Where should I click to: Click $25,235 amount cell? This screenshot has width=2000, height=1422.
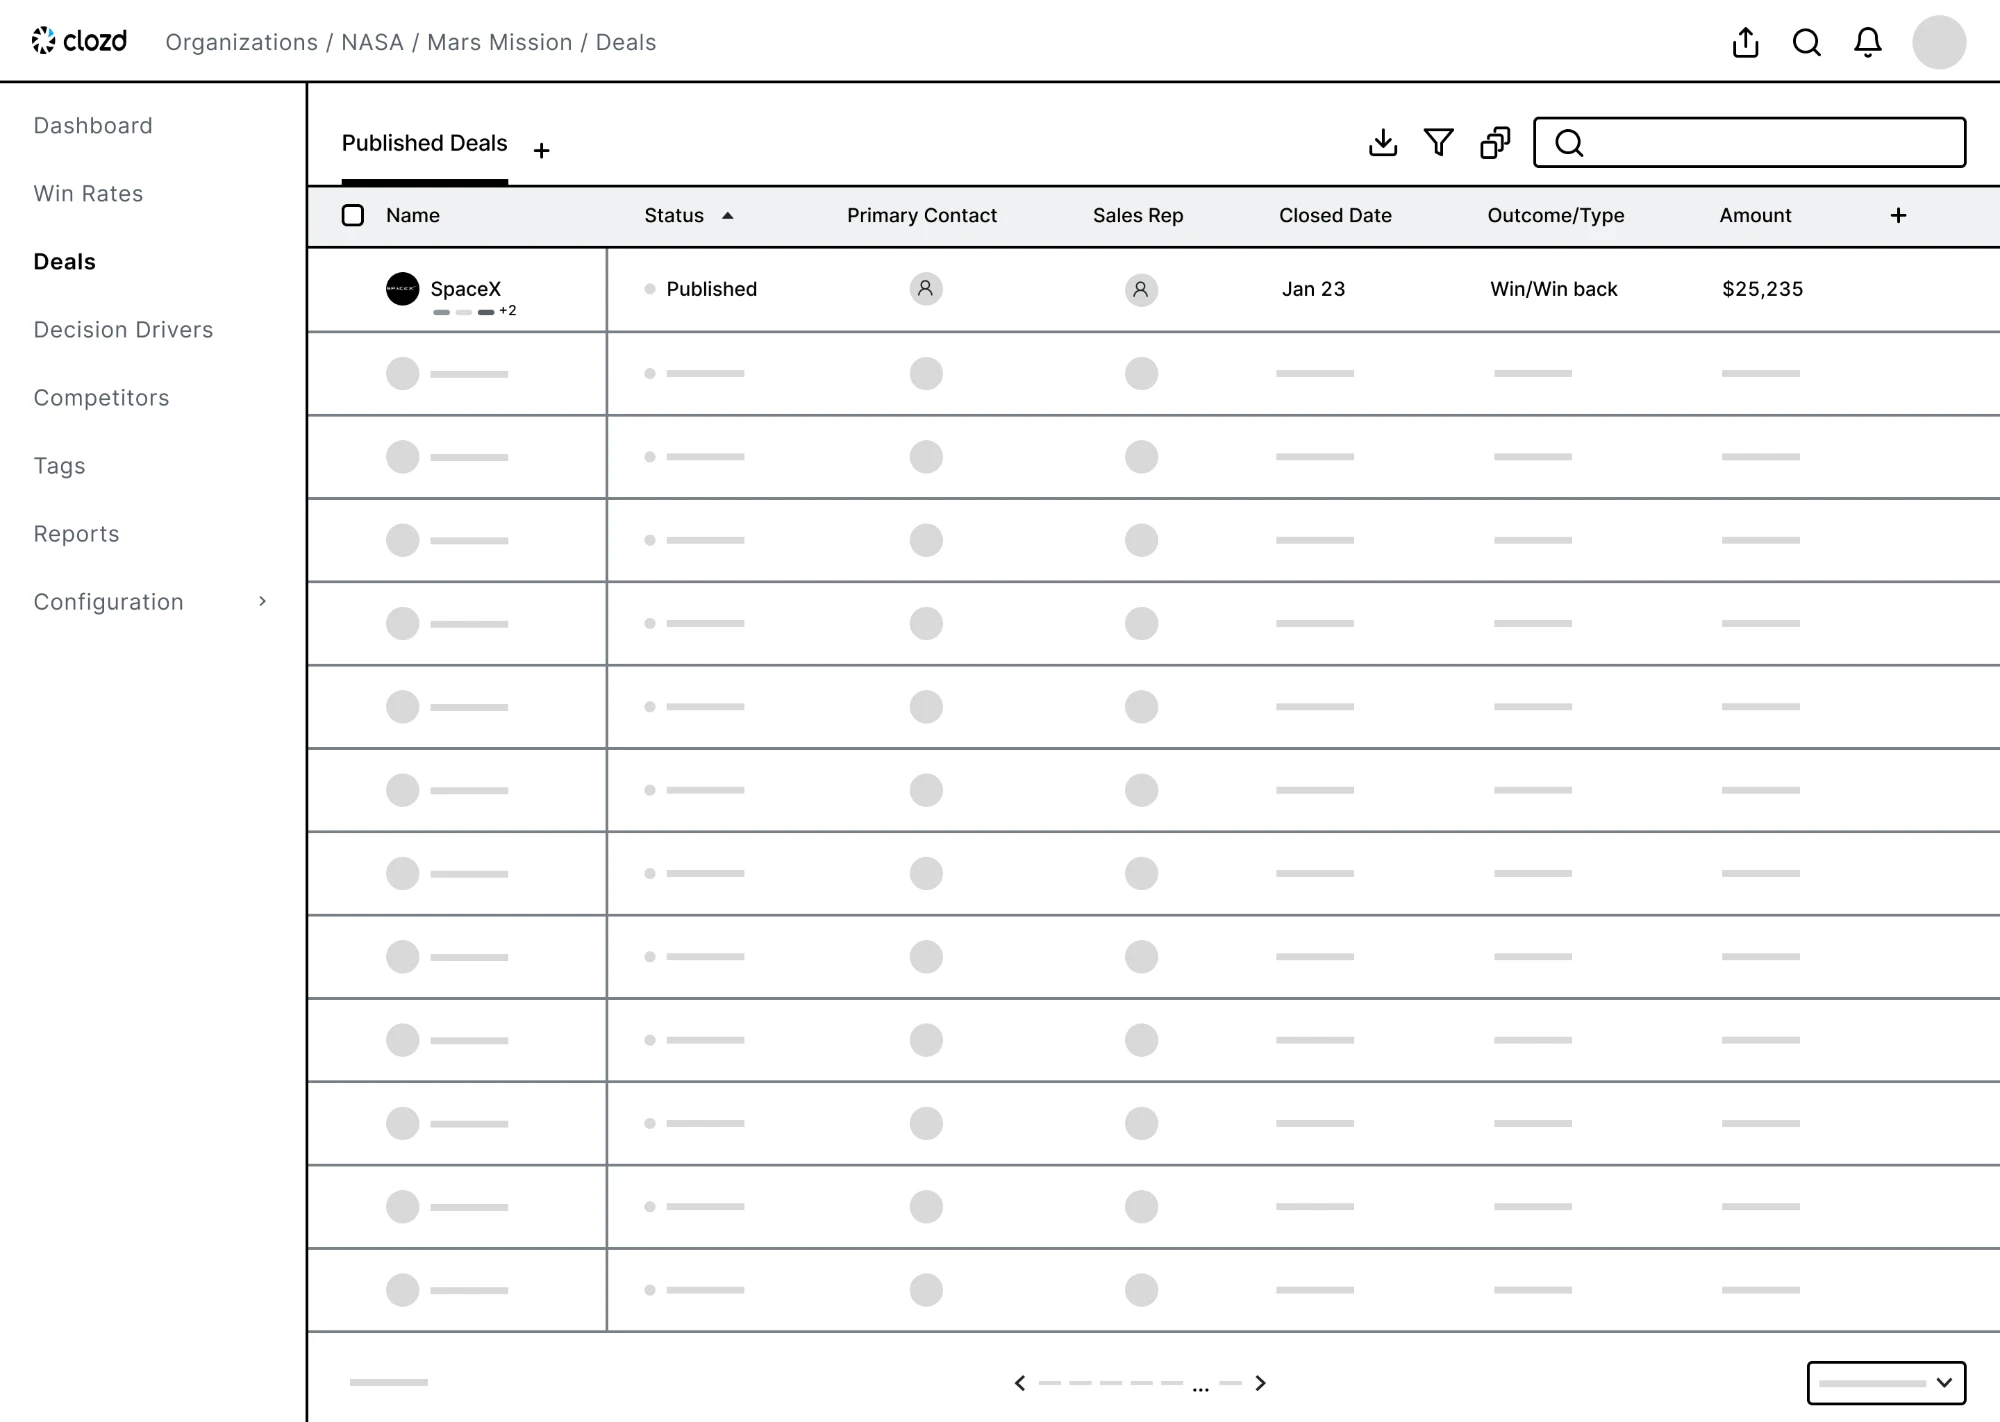coord(1762,289)
